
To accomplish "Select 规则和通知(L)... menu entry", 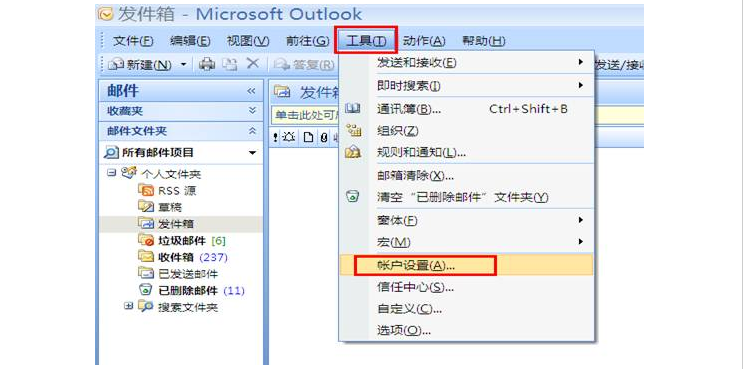I will [466, 152].
